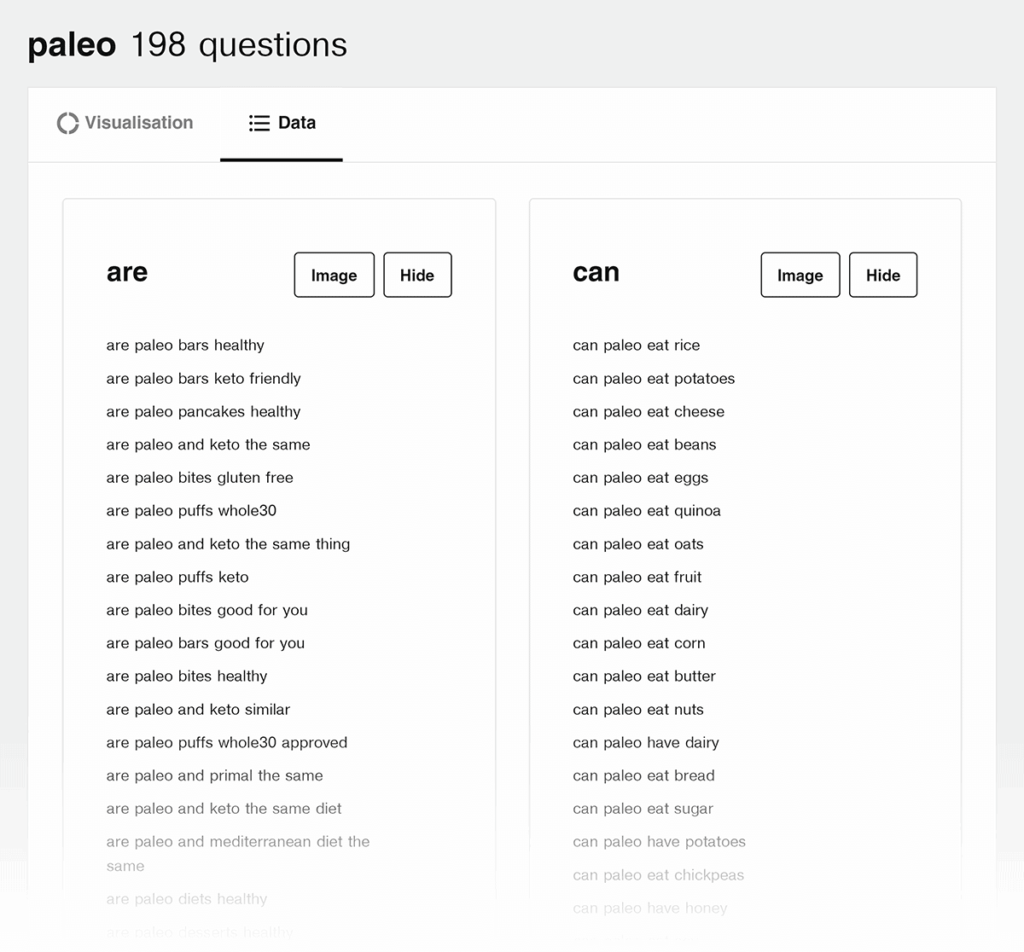This screenshot has width=1024, height=952.
Task: Open 'are paleo puffs whole30 approved'
Action: coord(226,742)
